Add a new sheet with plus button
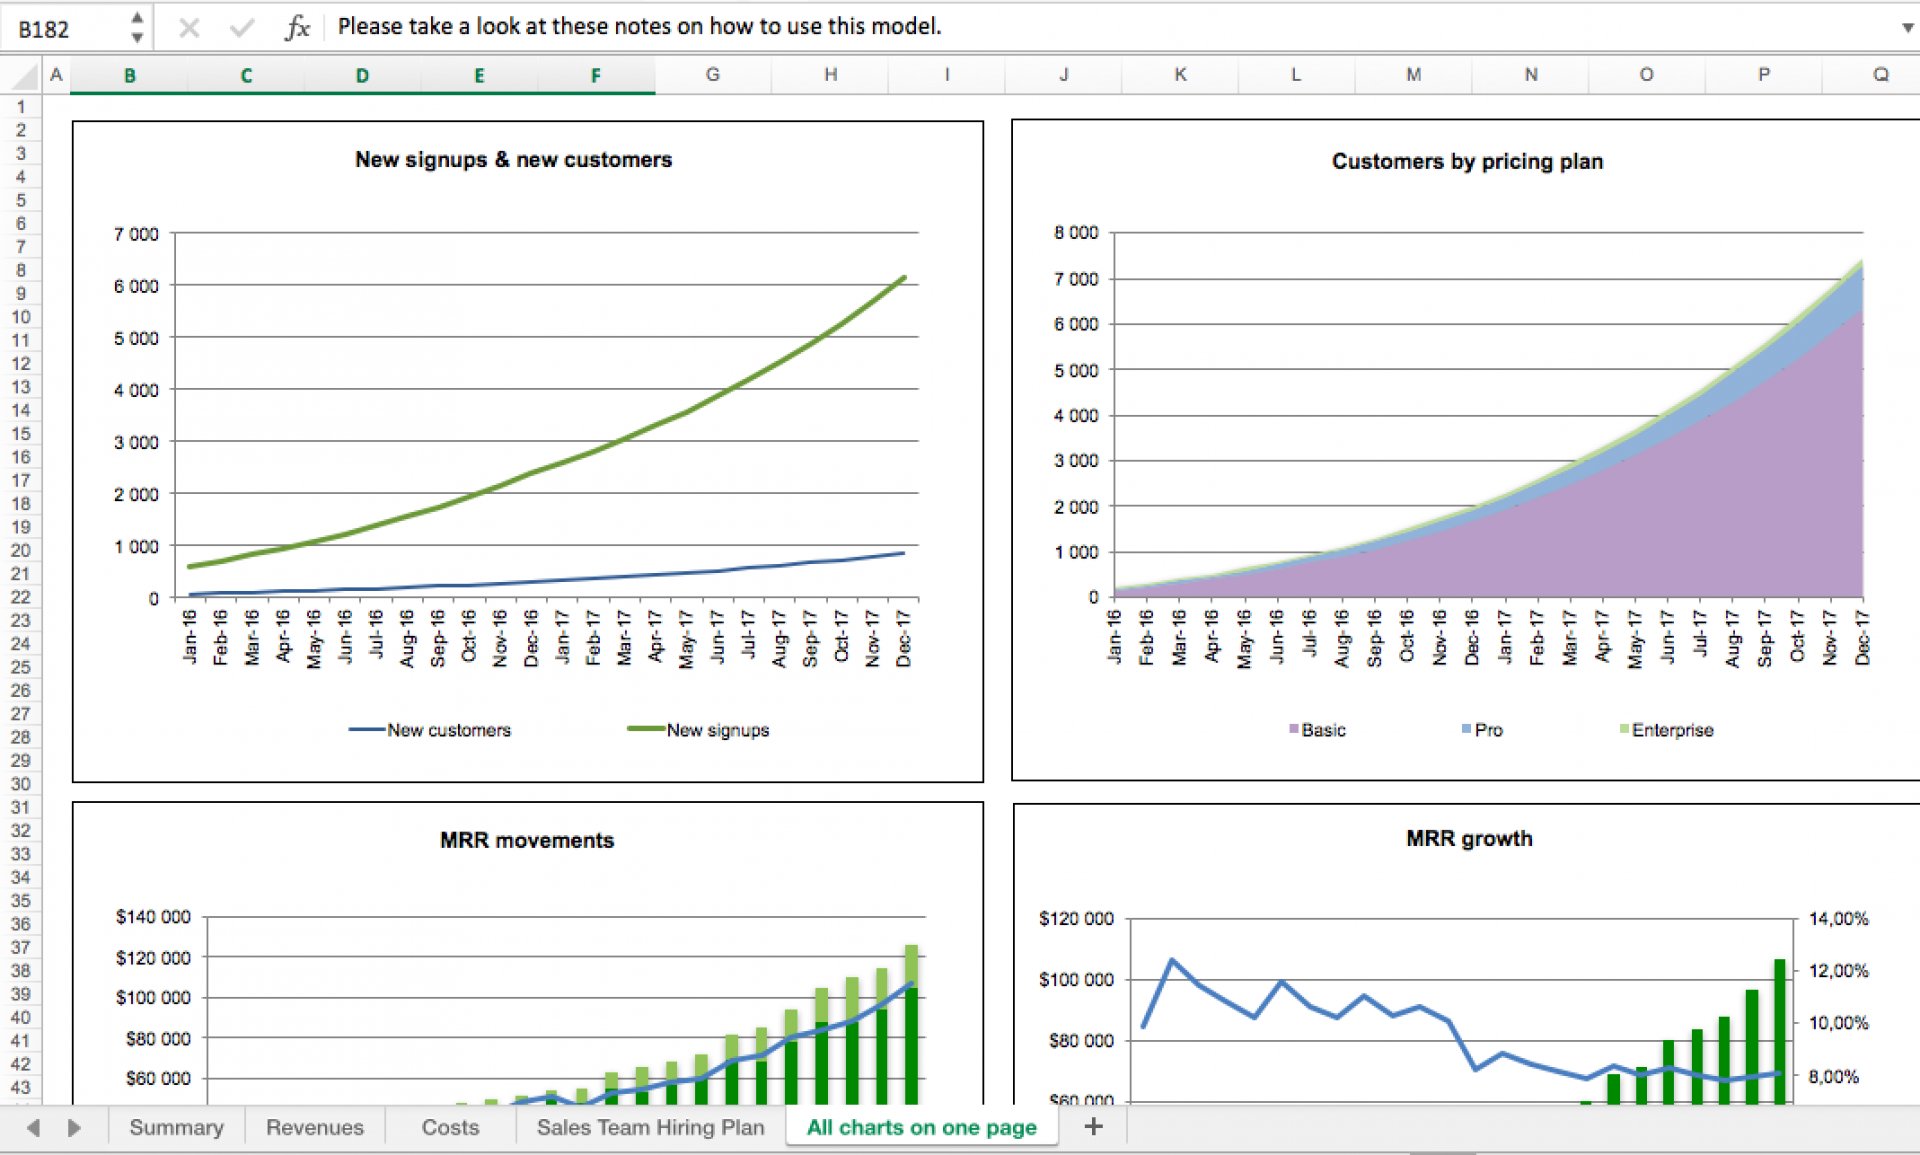Screen dimensions: 1920x1155 (x=1093, y=1127)
